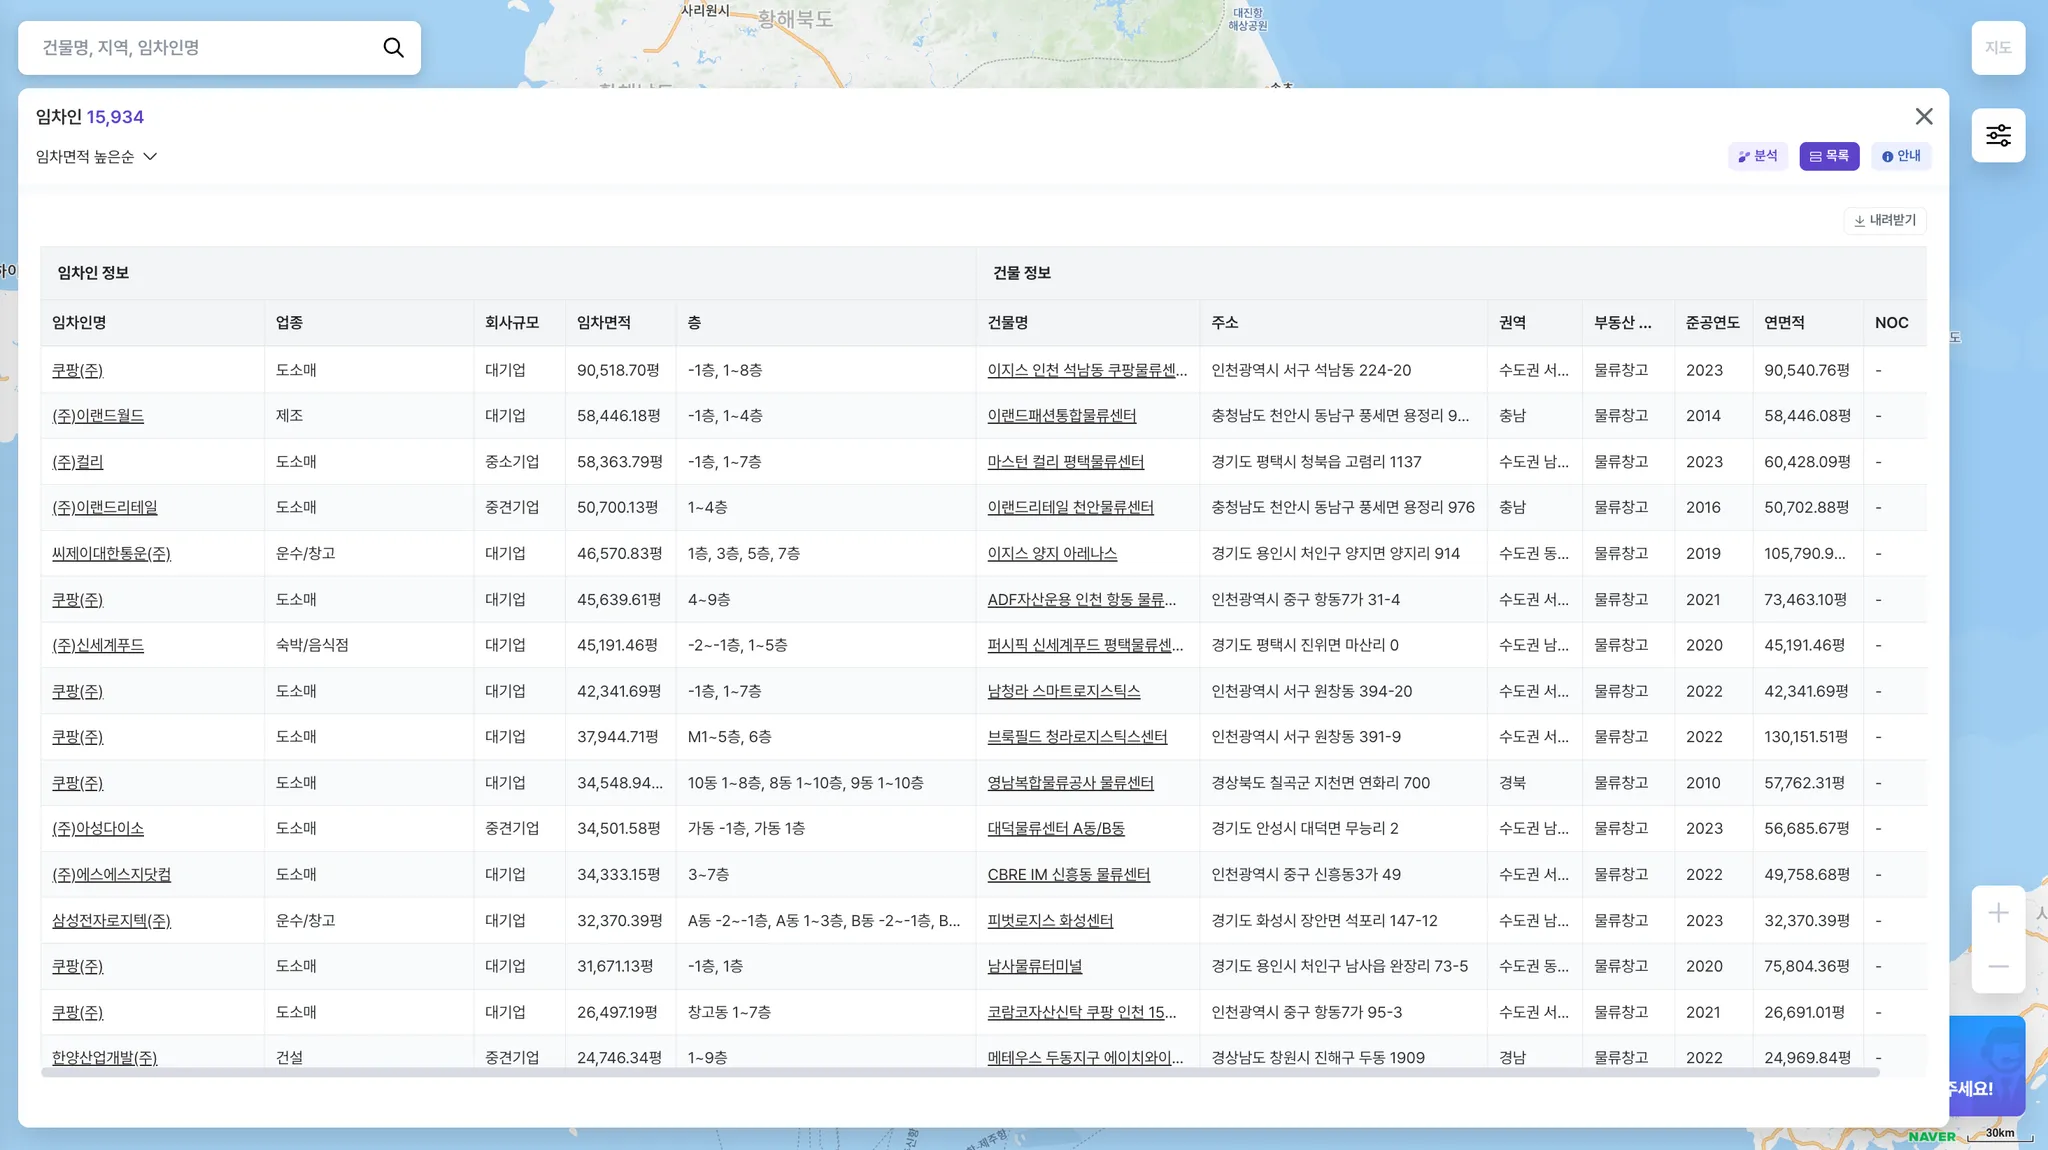Click the 준공연도 column header

1712,322
